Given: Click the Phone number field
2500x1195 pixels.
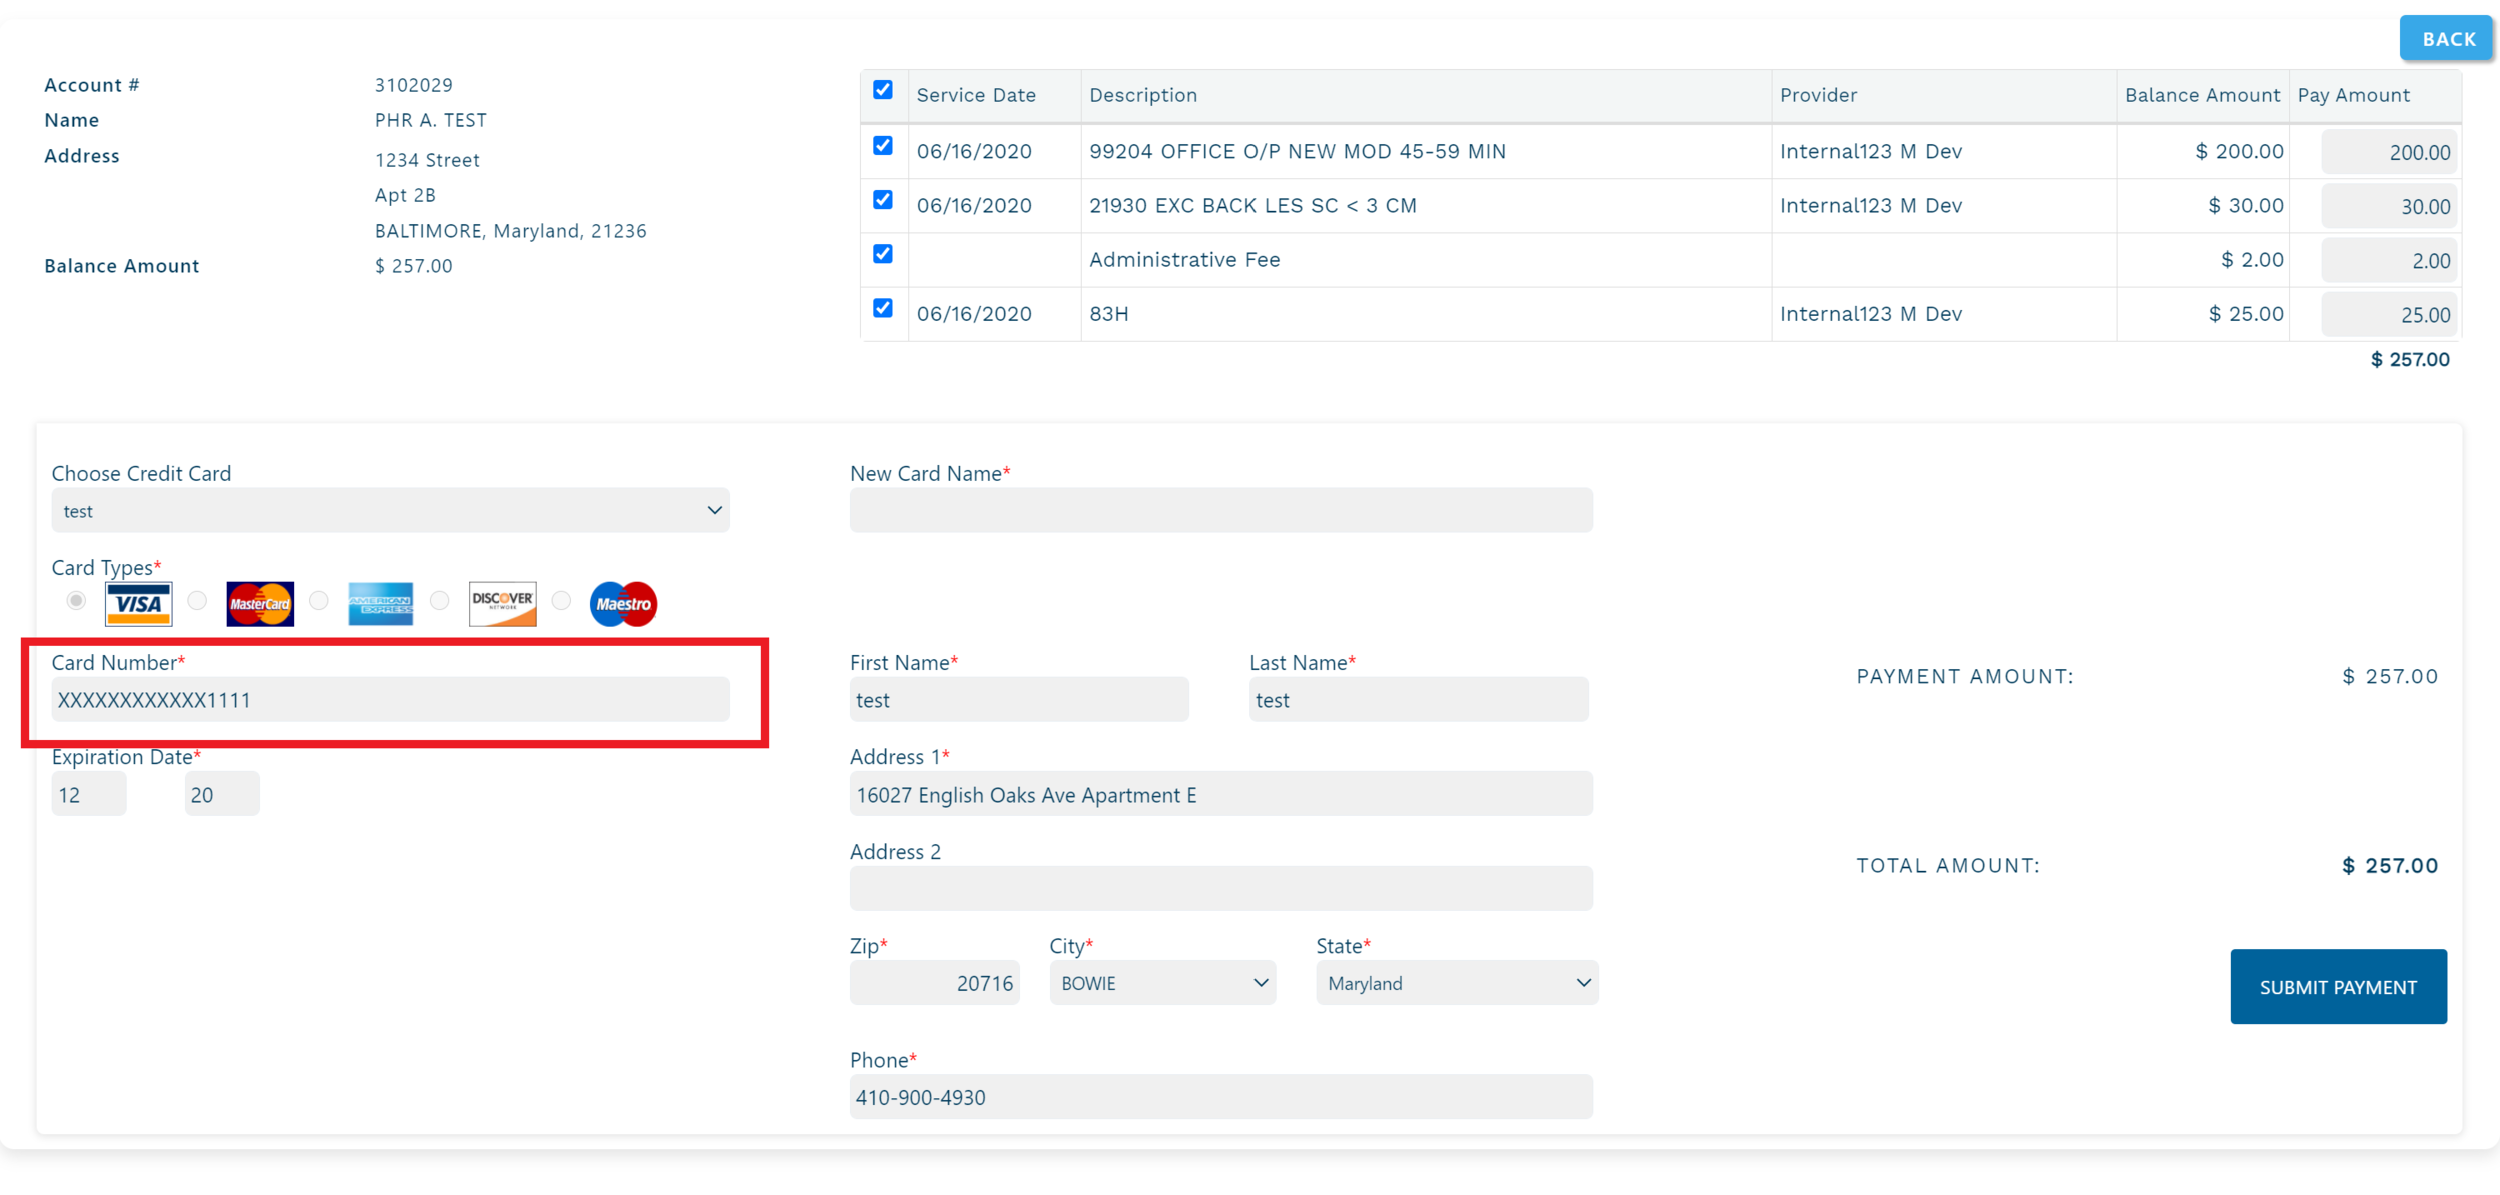Looking at the screenshot, I should click(x=1220, y=1097).
